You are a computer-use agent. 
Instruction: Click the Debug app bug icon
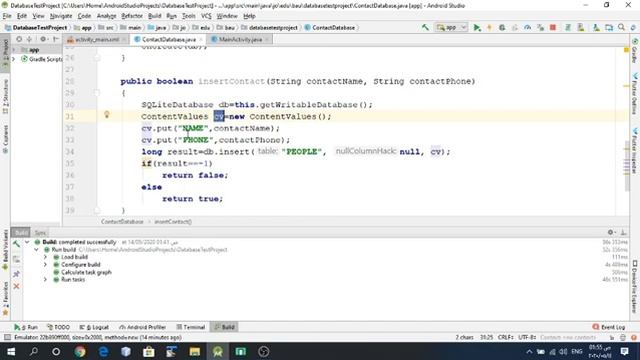502,27
